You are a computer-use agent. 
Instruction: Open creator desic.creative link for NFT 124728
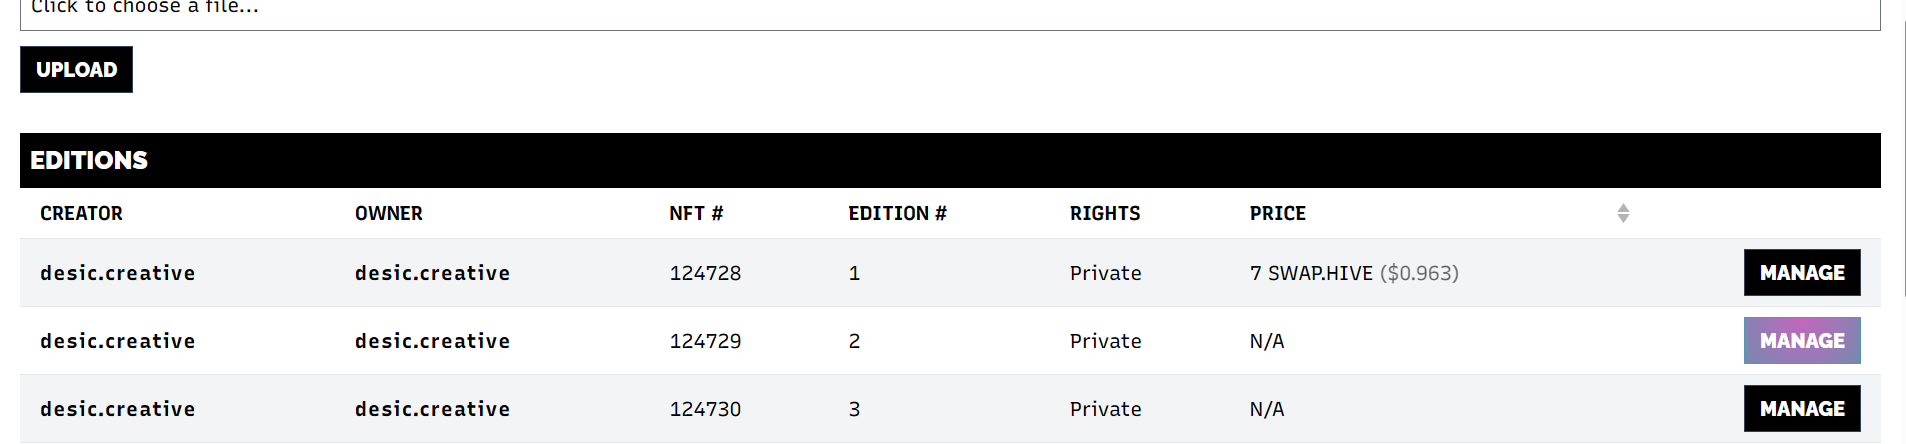[118, 273]
